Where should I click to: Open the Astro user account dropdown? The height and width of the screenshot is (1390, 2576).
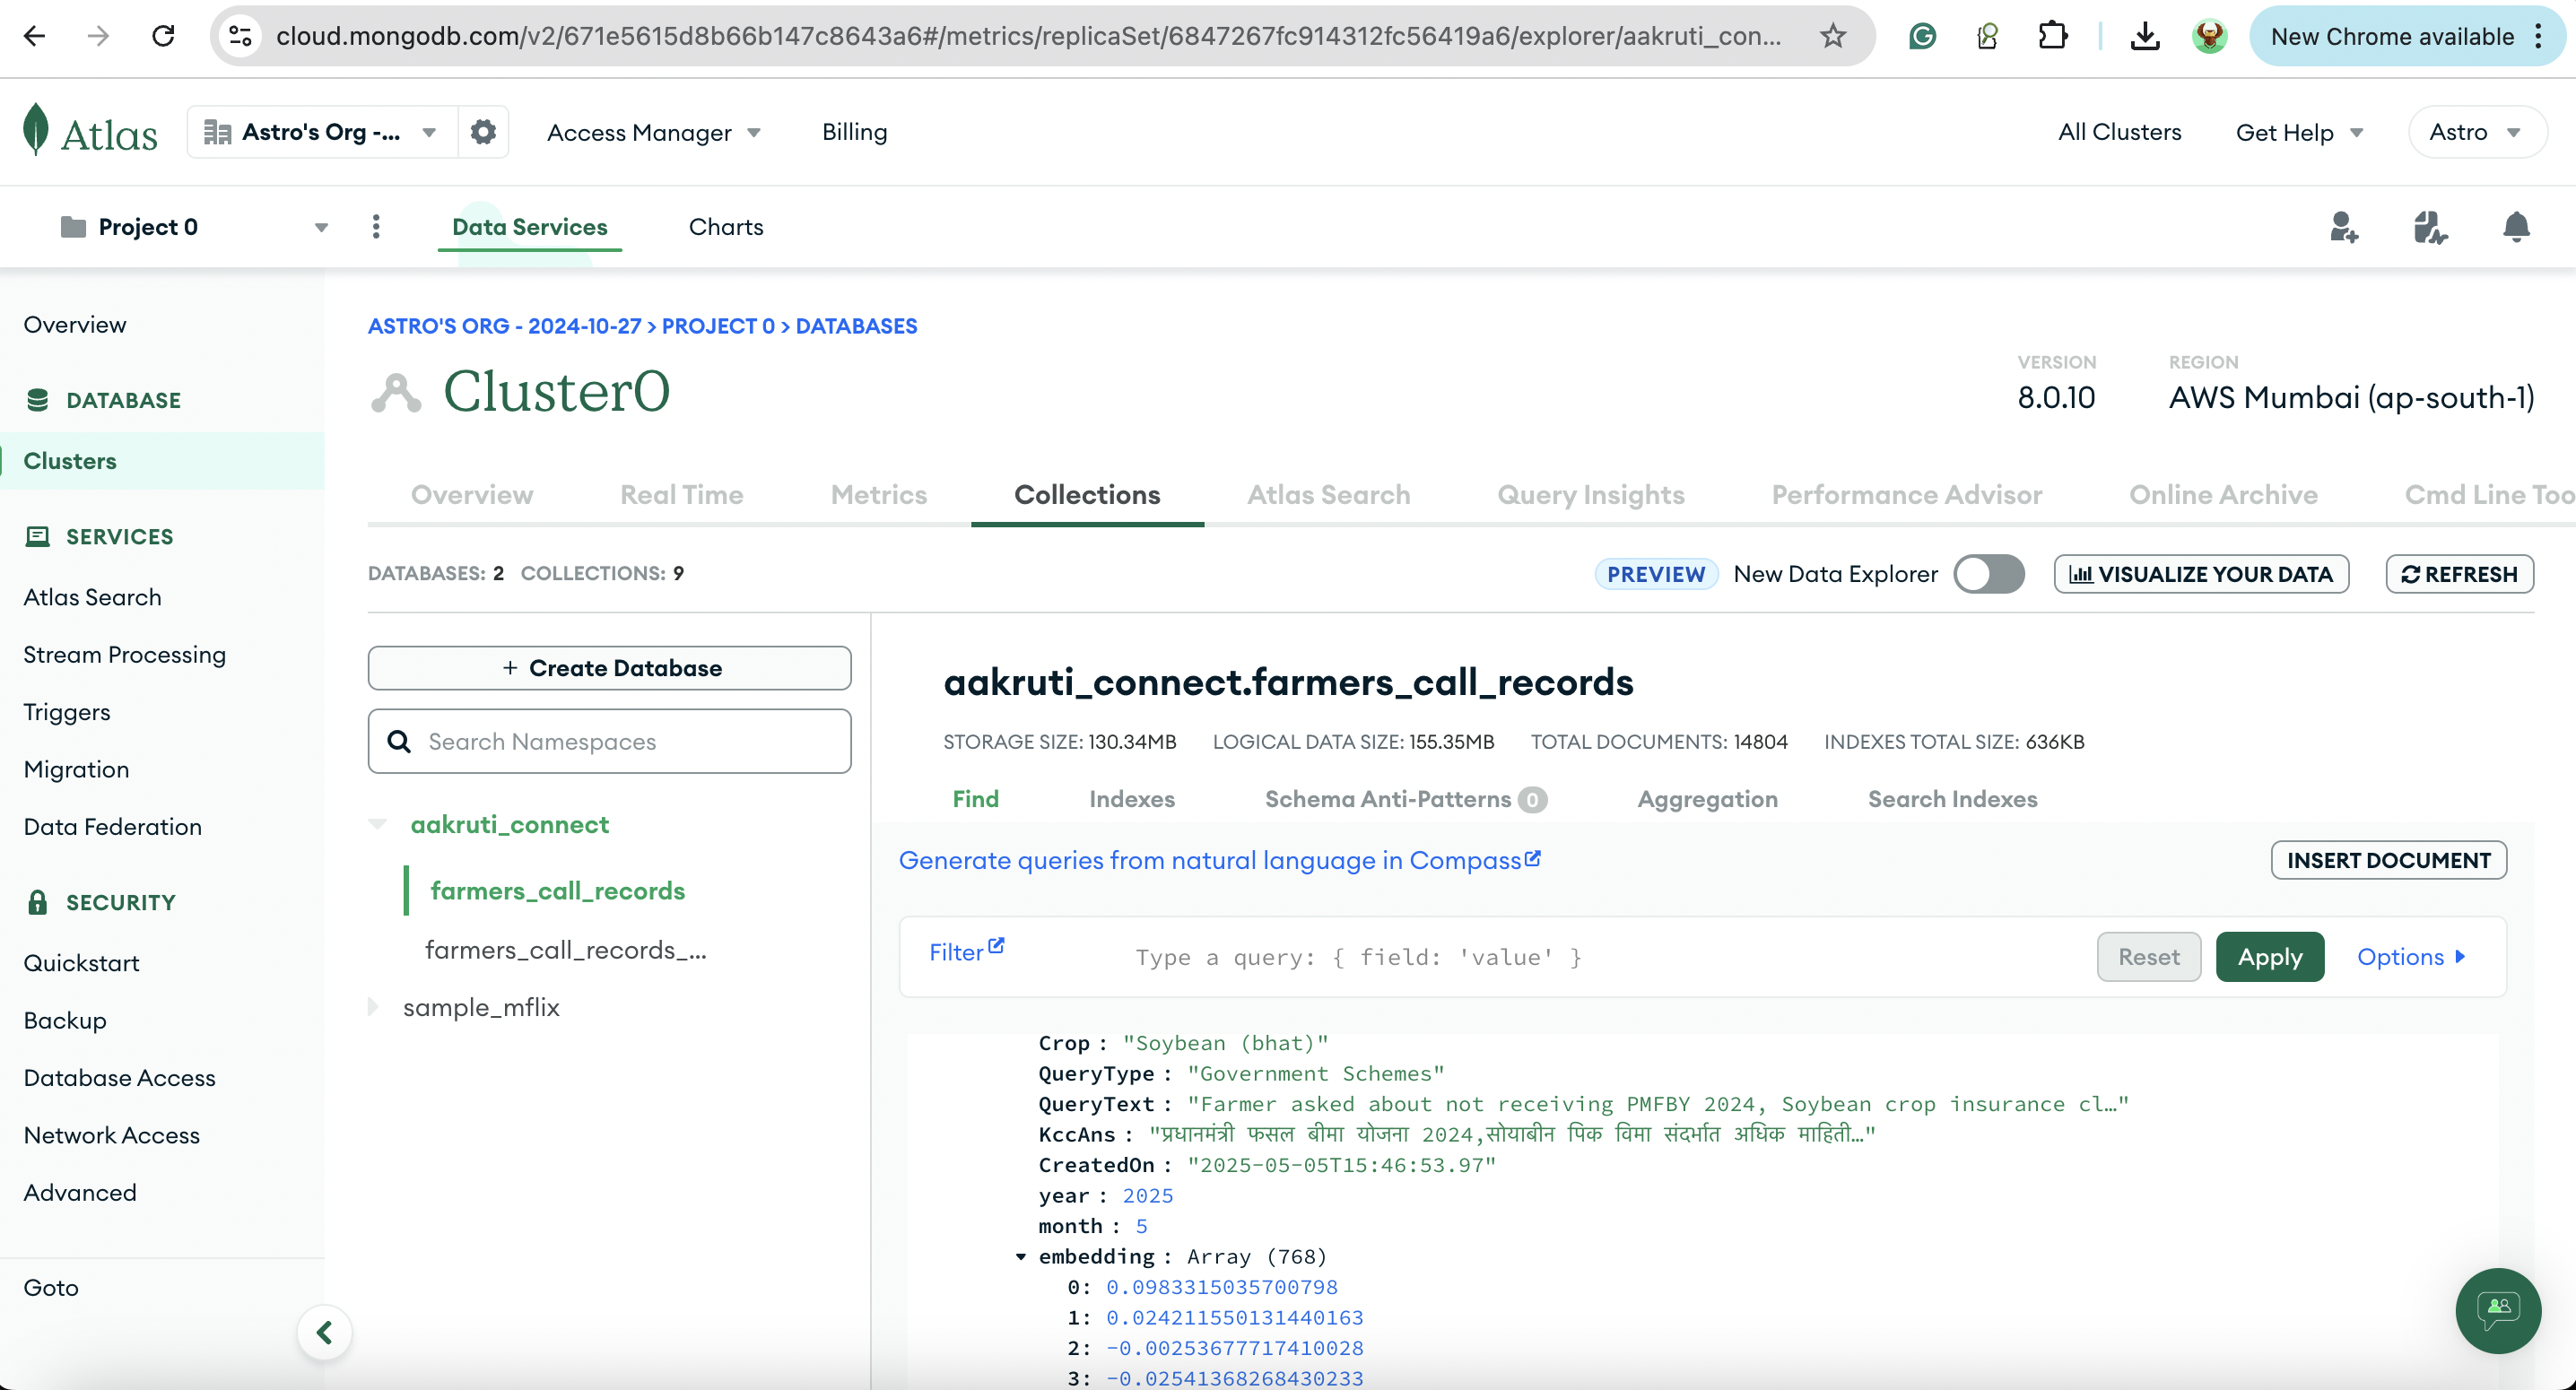(x=2476, y=132)
